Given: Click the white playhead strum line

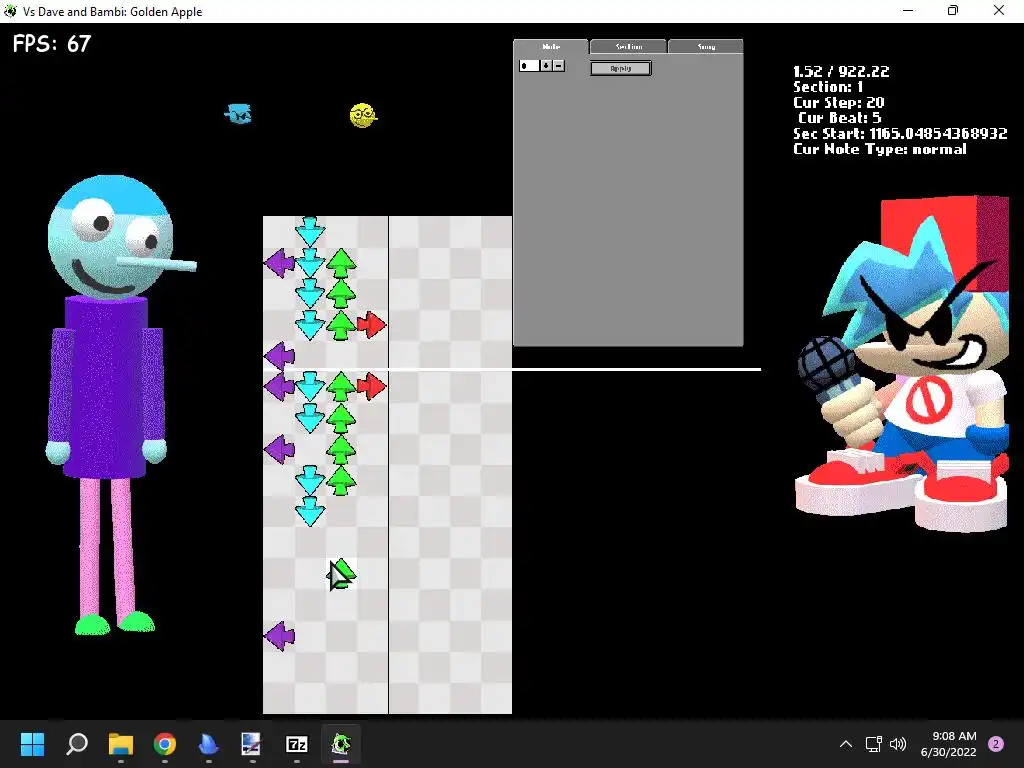Looking at the screenshot, I should pos(512,370).
